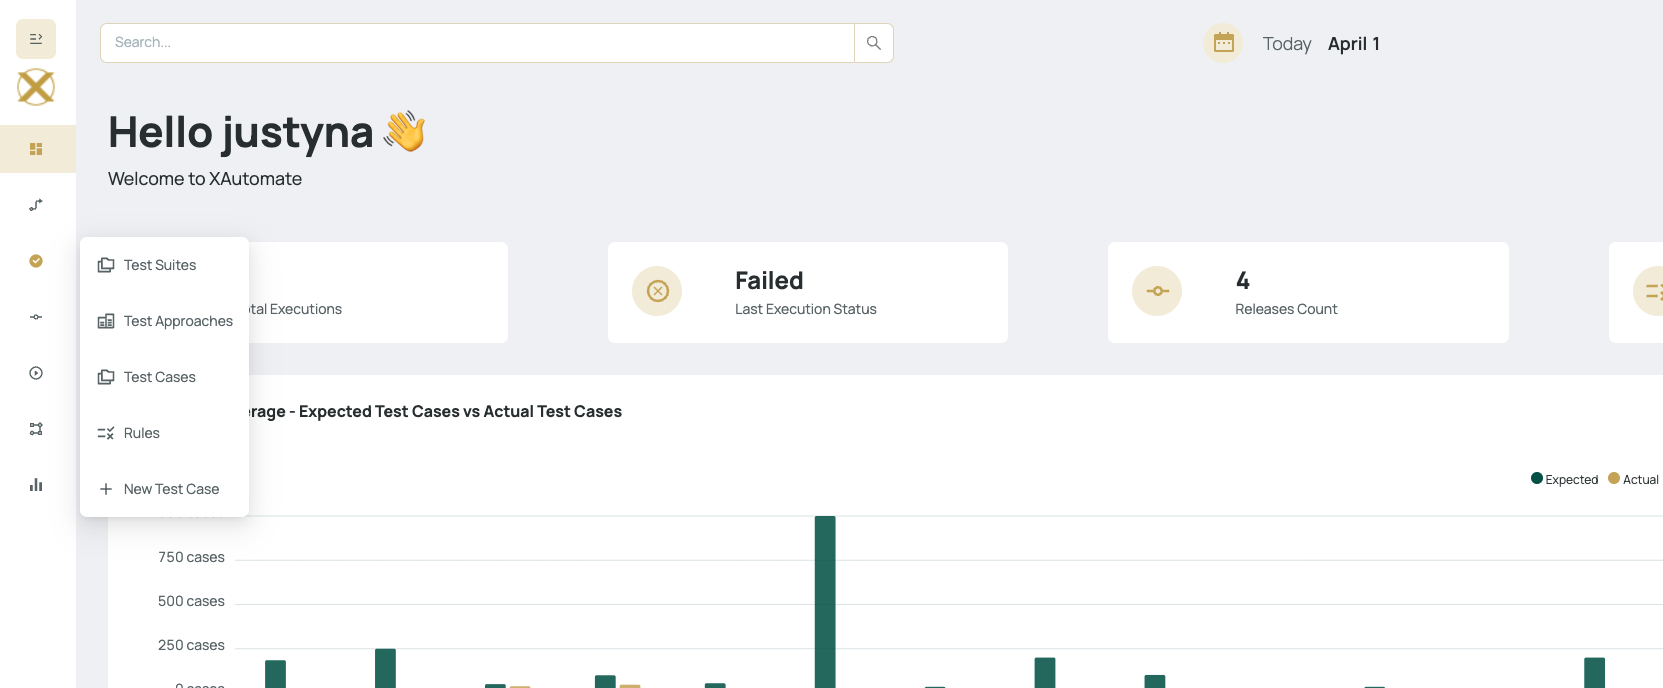Open the Failed Last Execution Status card

807,292
